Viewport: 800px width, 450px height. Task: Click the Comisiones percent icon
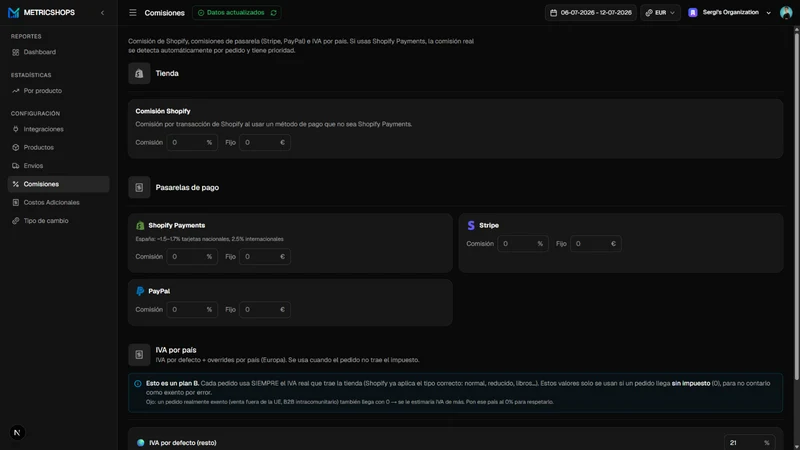16,184
